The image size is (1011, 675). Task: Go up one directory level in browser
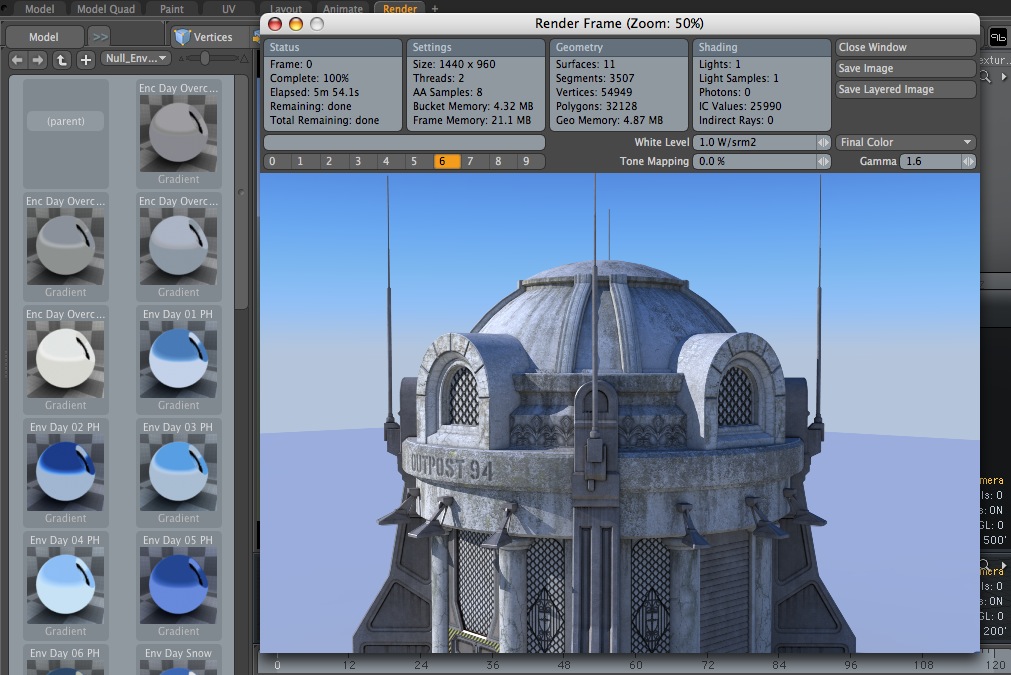(62, 59)
